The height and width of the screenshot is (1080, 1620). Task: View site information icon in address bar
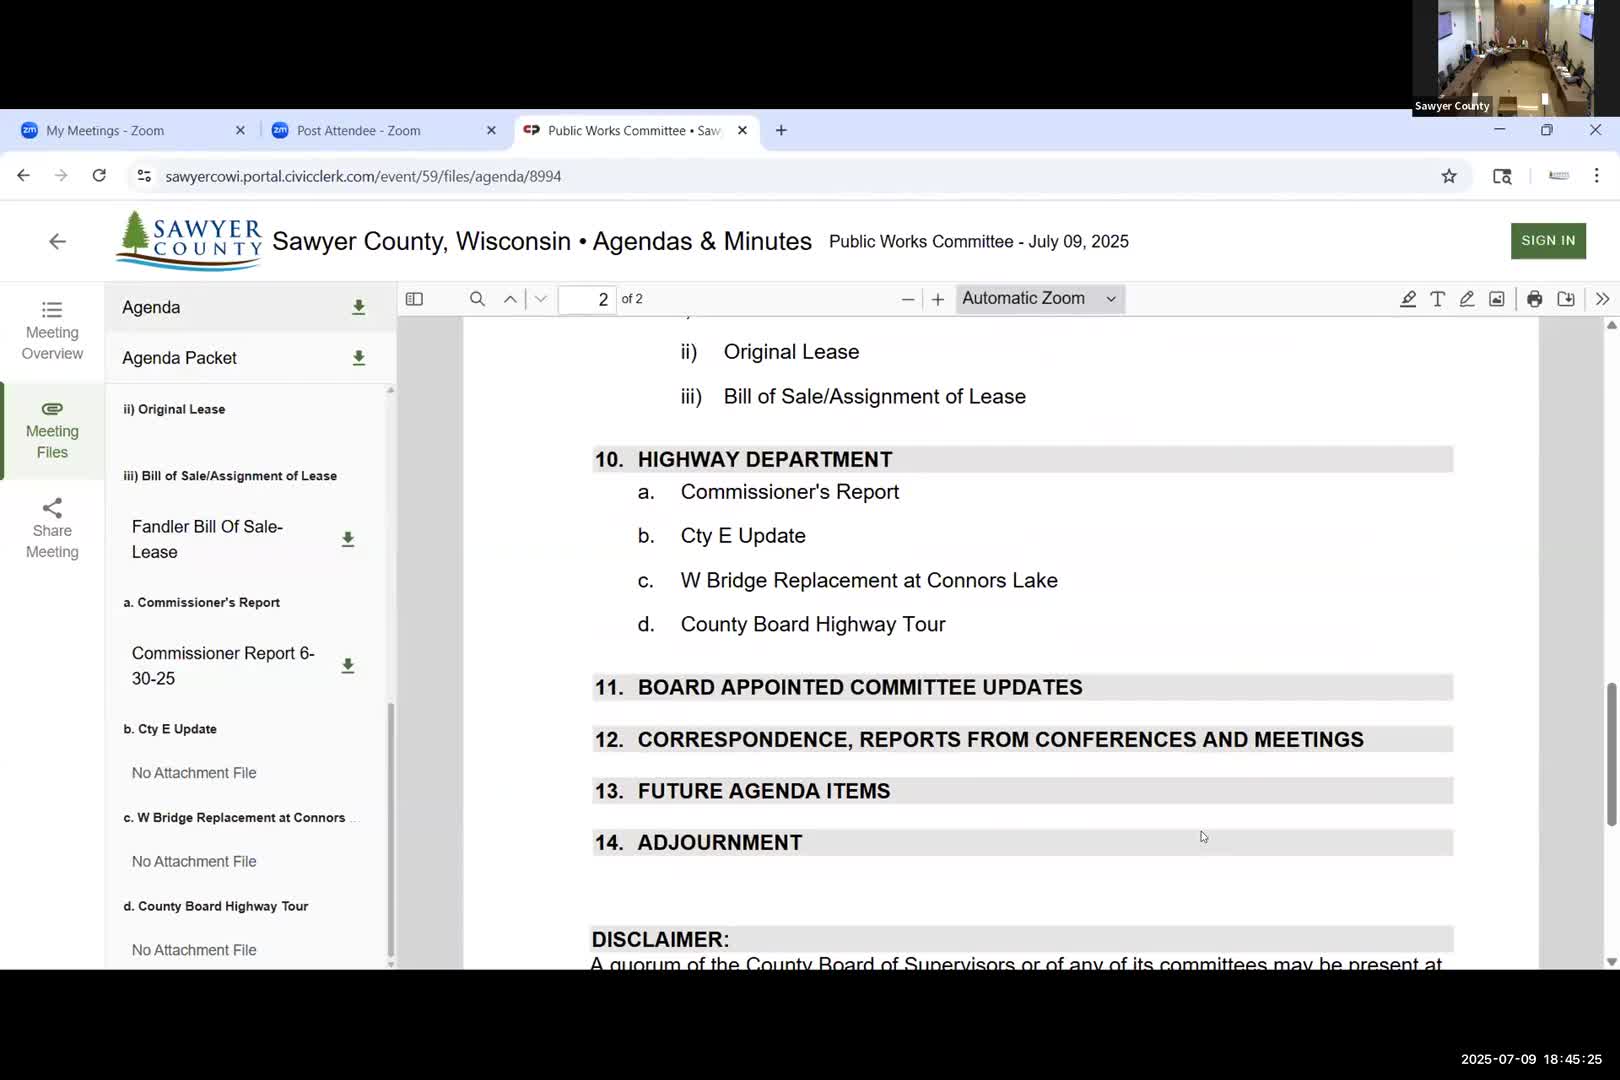pyautogui.click(x=144, y=176)
